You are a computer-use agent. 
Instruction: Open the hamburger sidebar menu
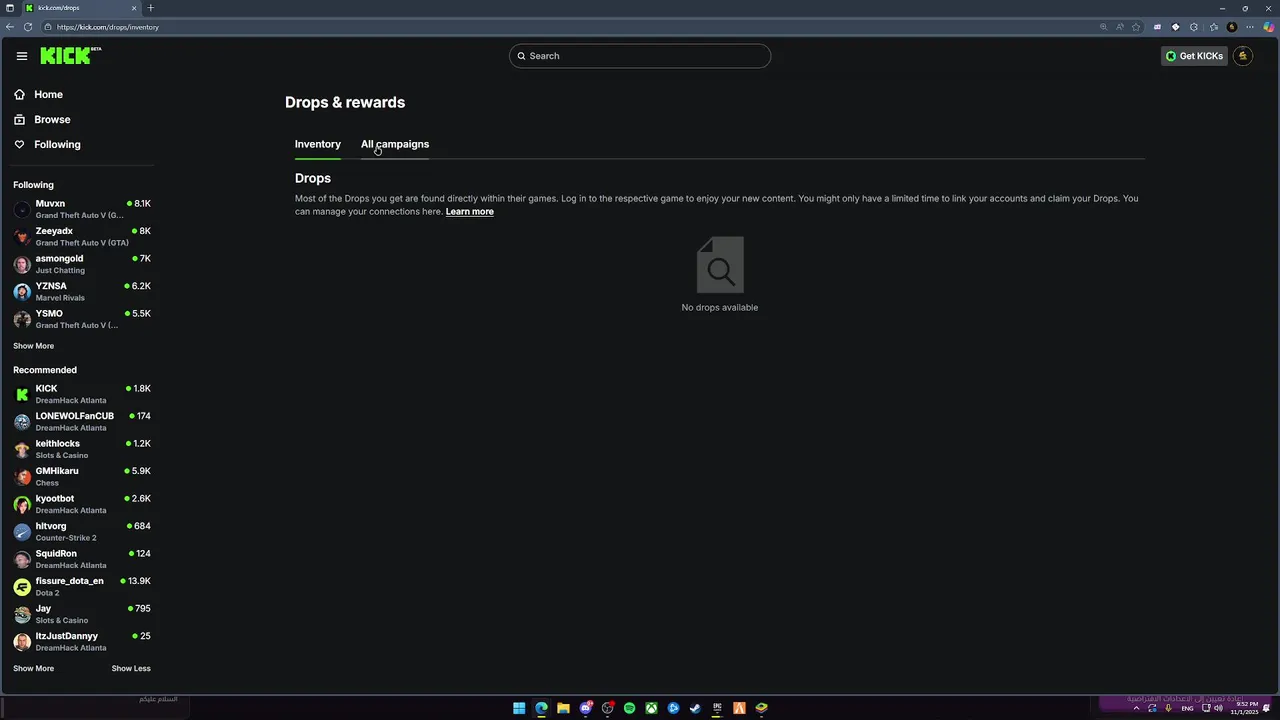[x=22, y=56]
